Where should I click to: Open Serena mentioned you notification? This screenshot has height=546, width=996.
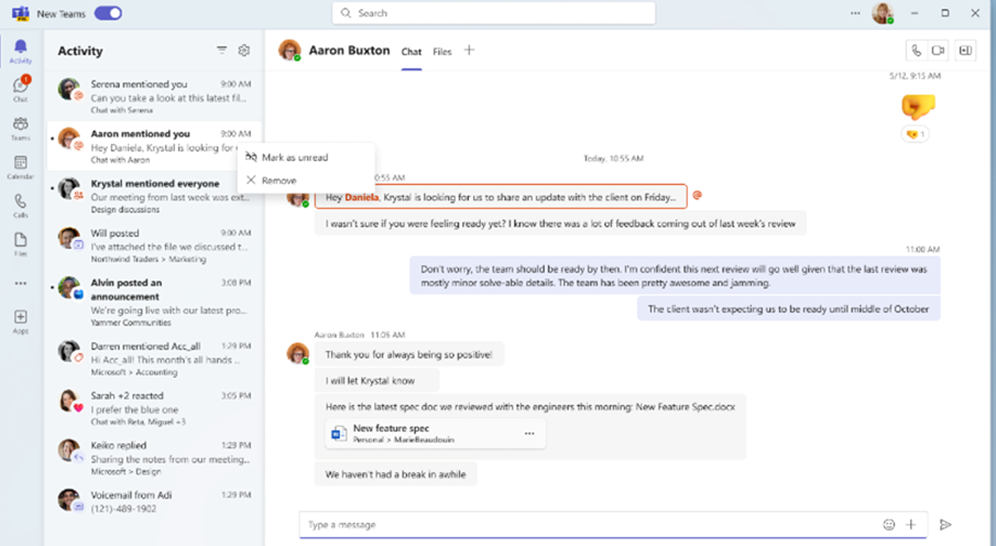(154, 97)
